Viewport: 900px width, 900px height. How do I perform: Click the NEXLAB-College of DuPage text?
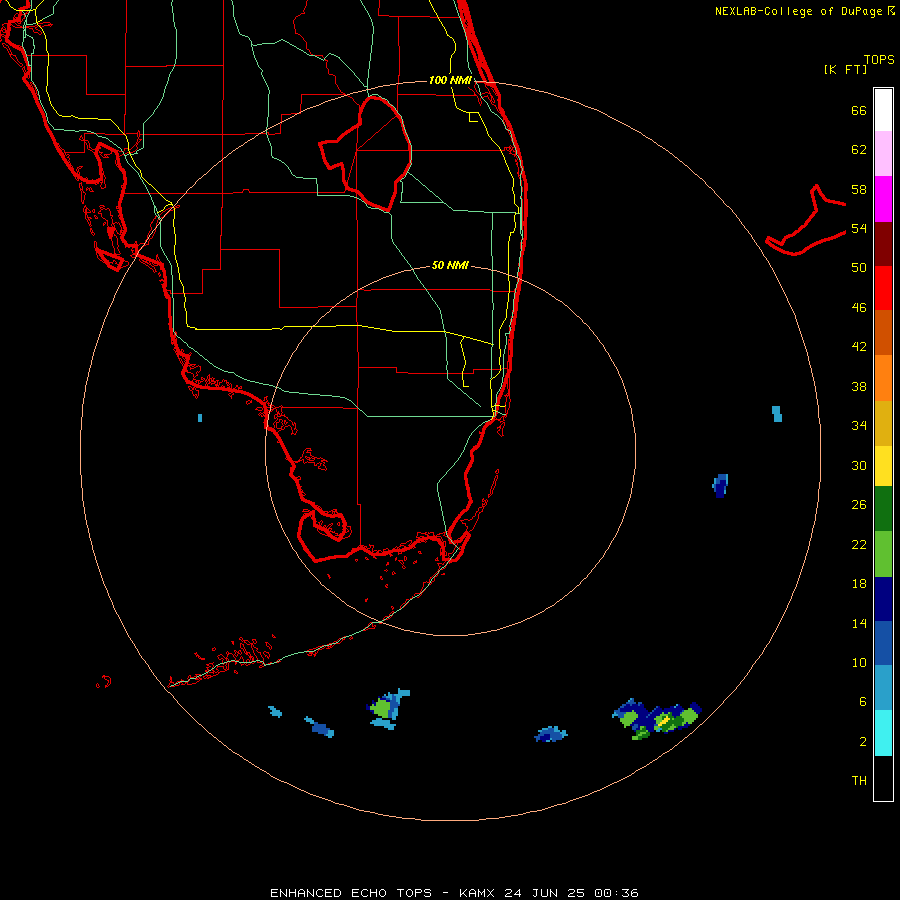click(798, 11)
